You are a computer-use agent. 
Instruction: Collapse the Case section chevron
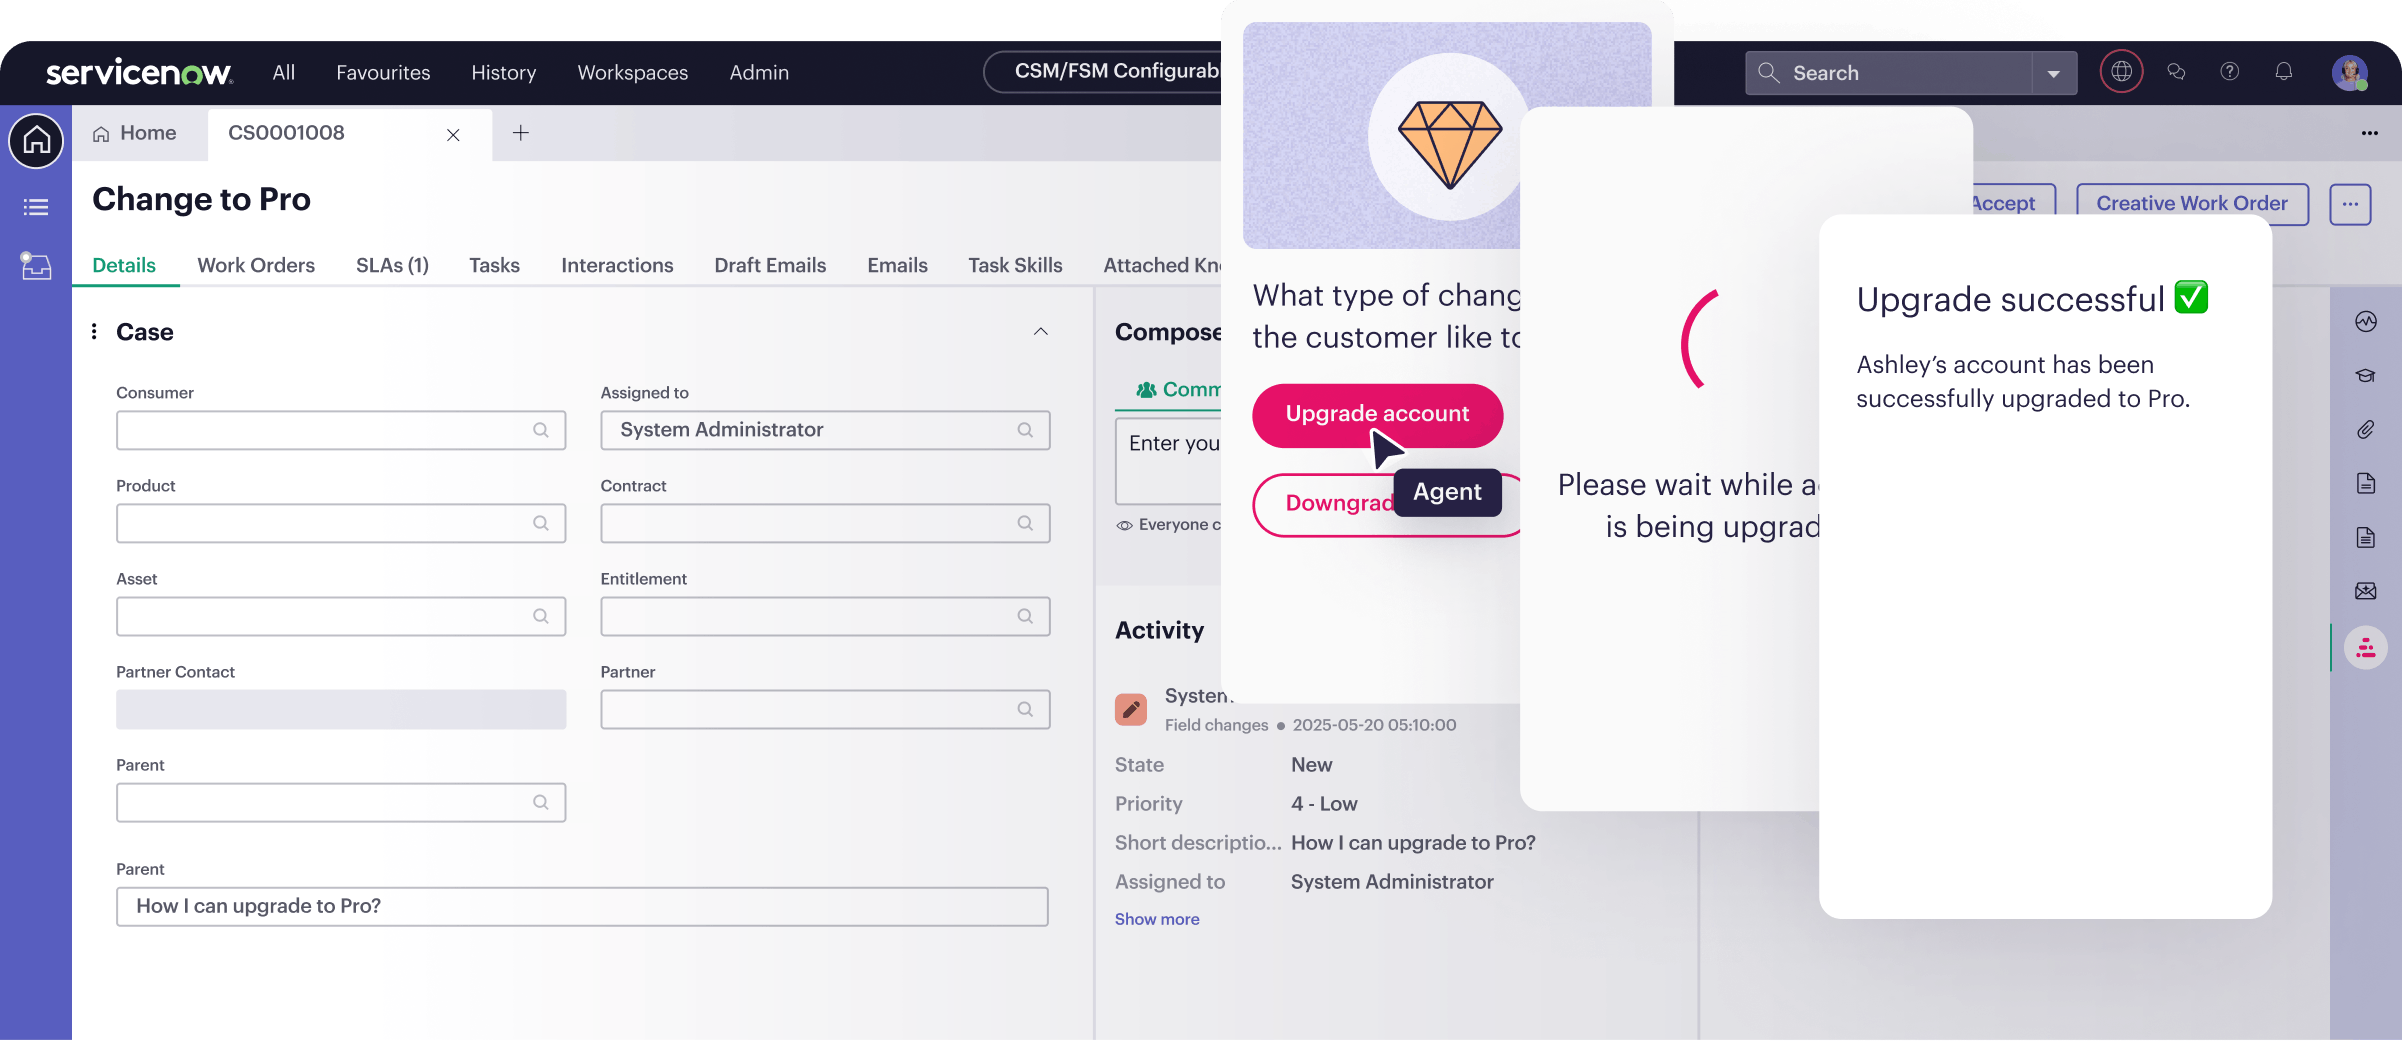[1041, 332]
